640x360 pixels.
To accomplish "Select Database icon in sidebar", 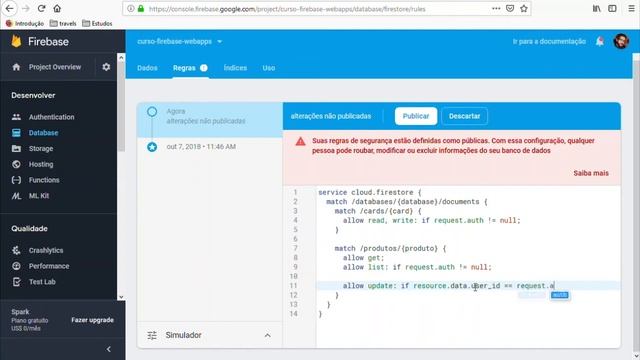I will click(x=16, y=133).
